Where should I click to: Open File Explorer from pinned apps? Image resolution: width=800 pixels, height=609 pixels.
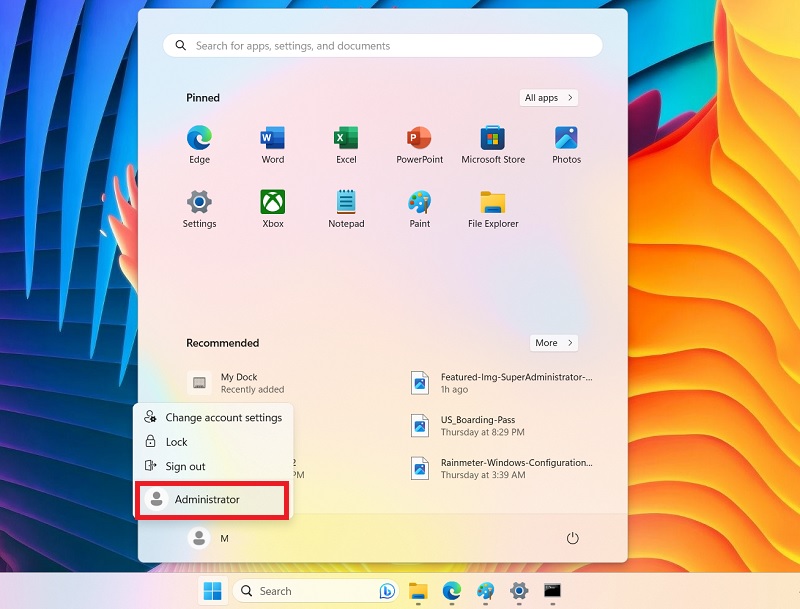493,205
